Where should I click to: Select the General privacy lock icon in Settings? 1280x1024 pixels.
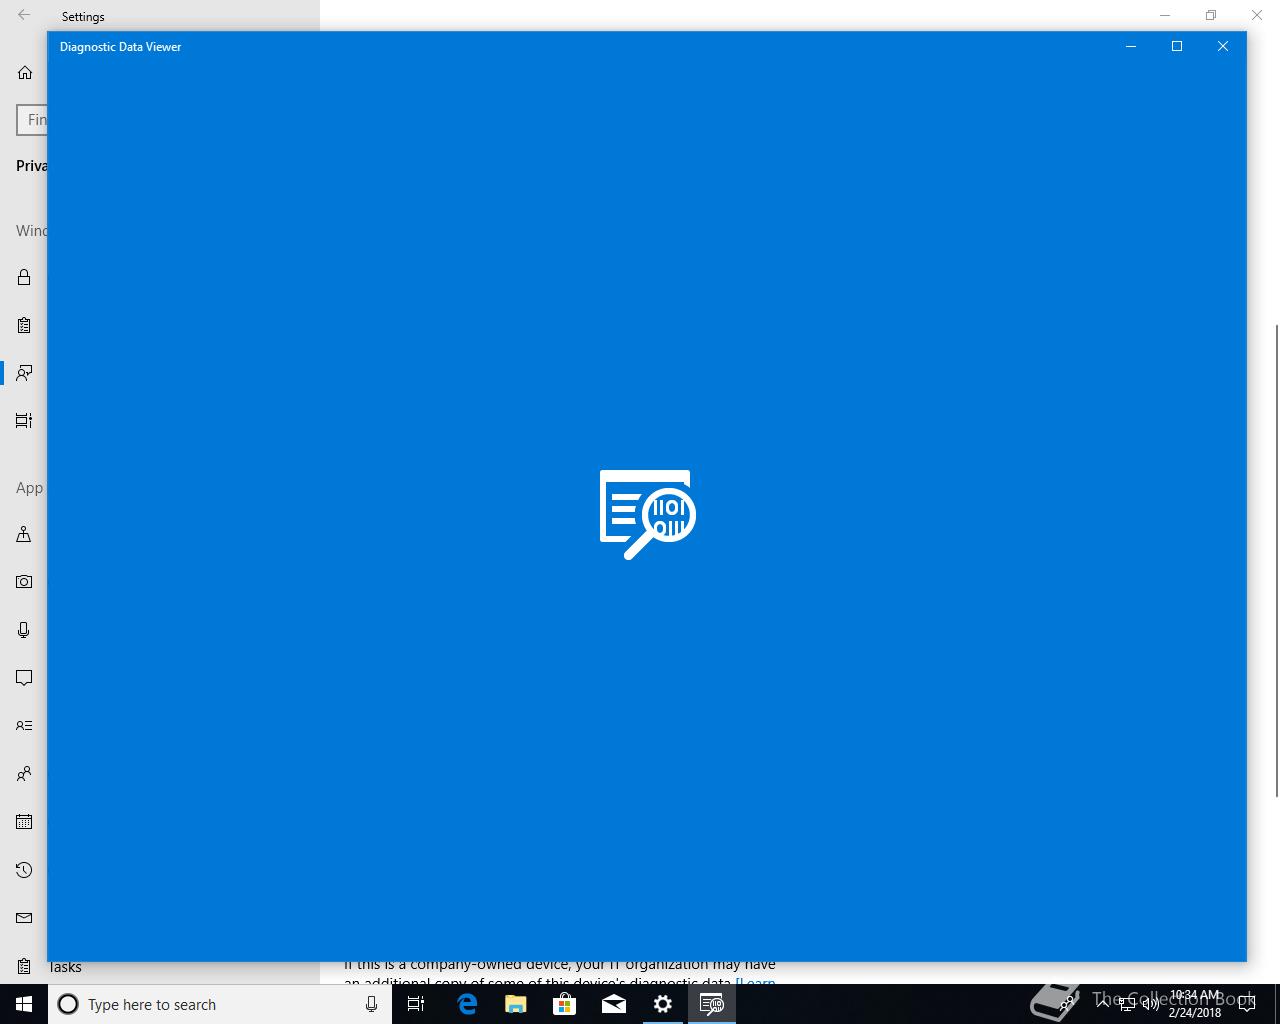click(x=24, y=277)
